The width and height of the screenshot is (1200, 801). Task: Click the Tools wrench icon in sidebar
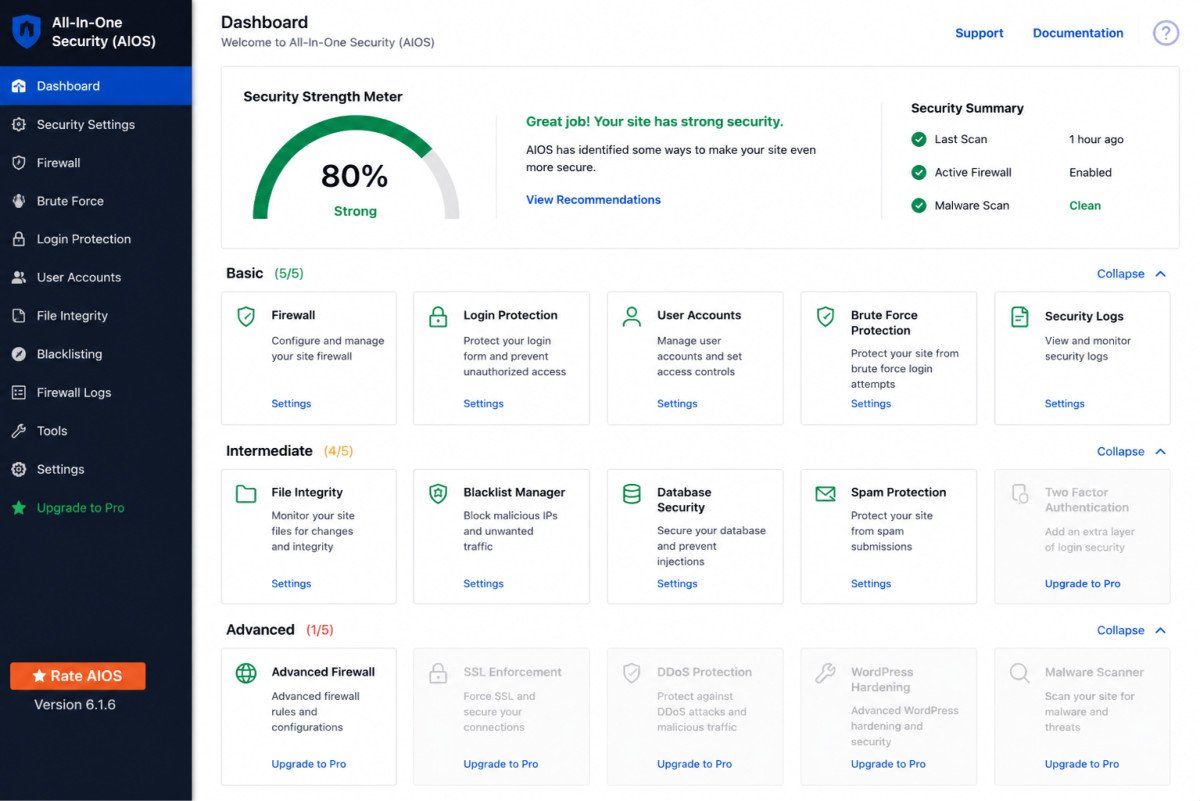tap(18, 431)
